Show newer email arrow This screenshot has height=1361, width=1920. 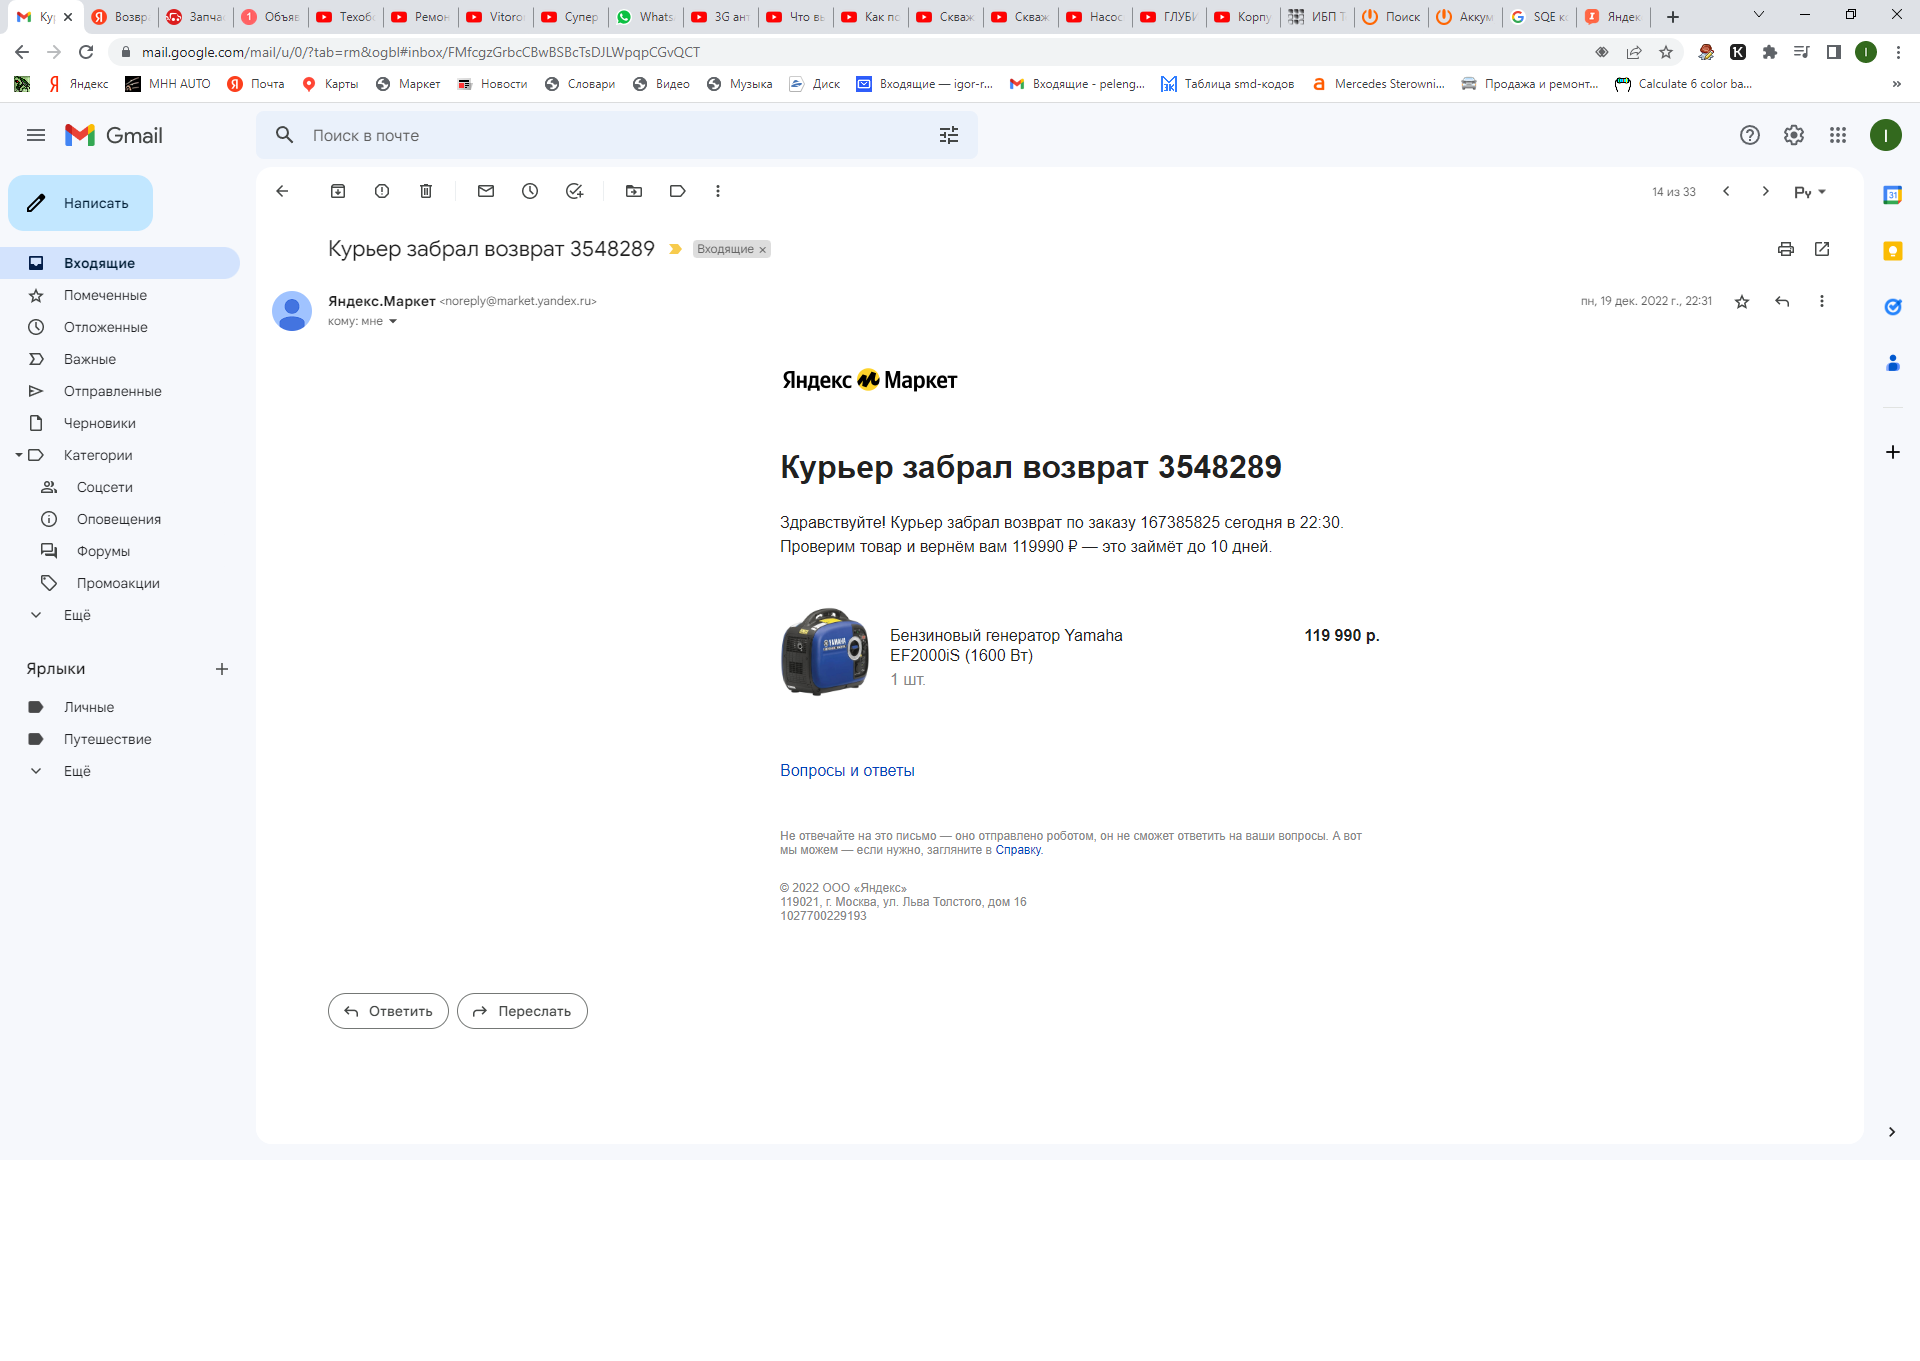coord(1726,191)
